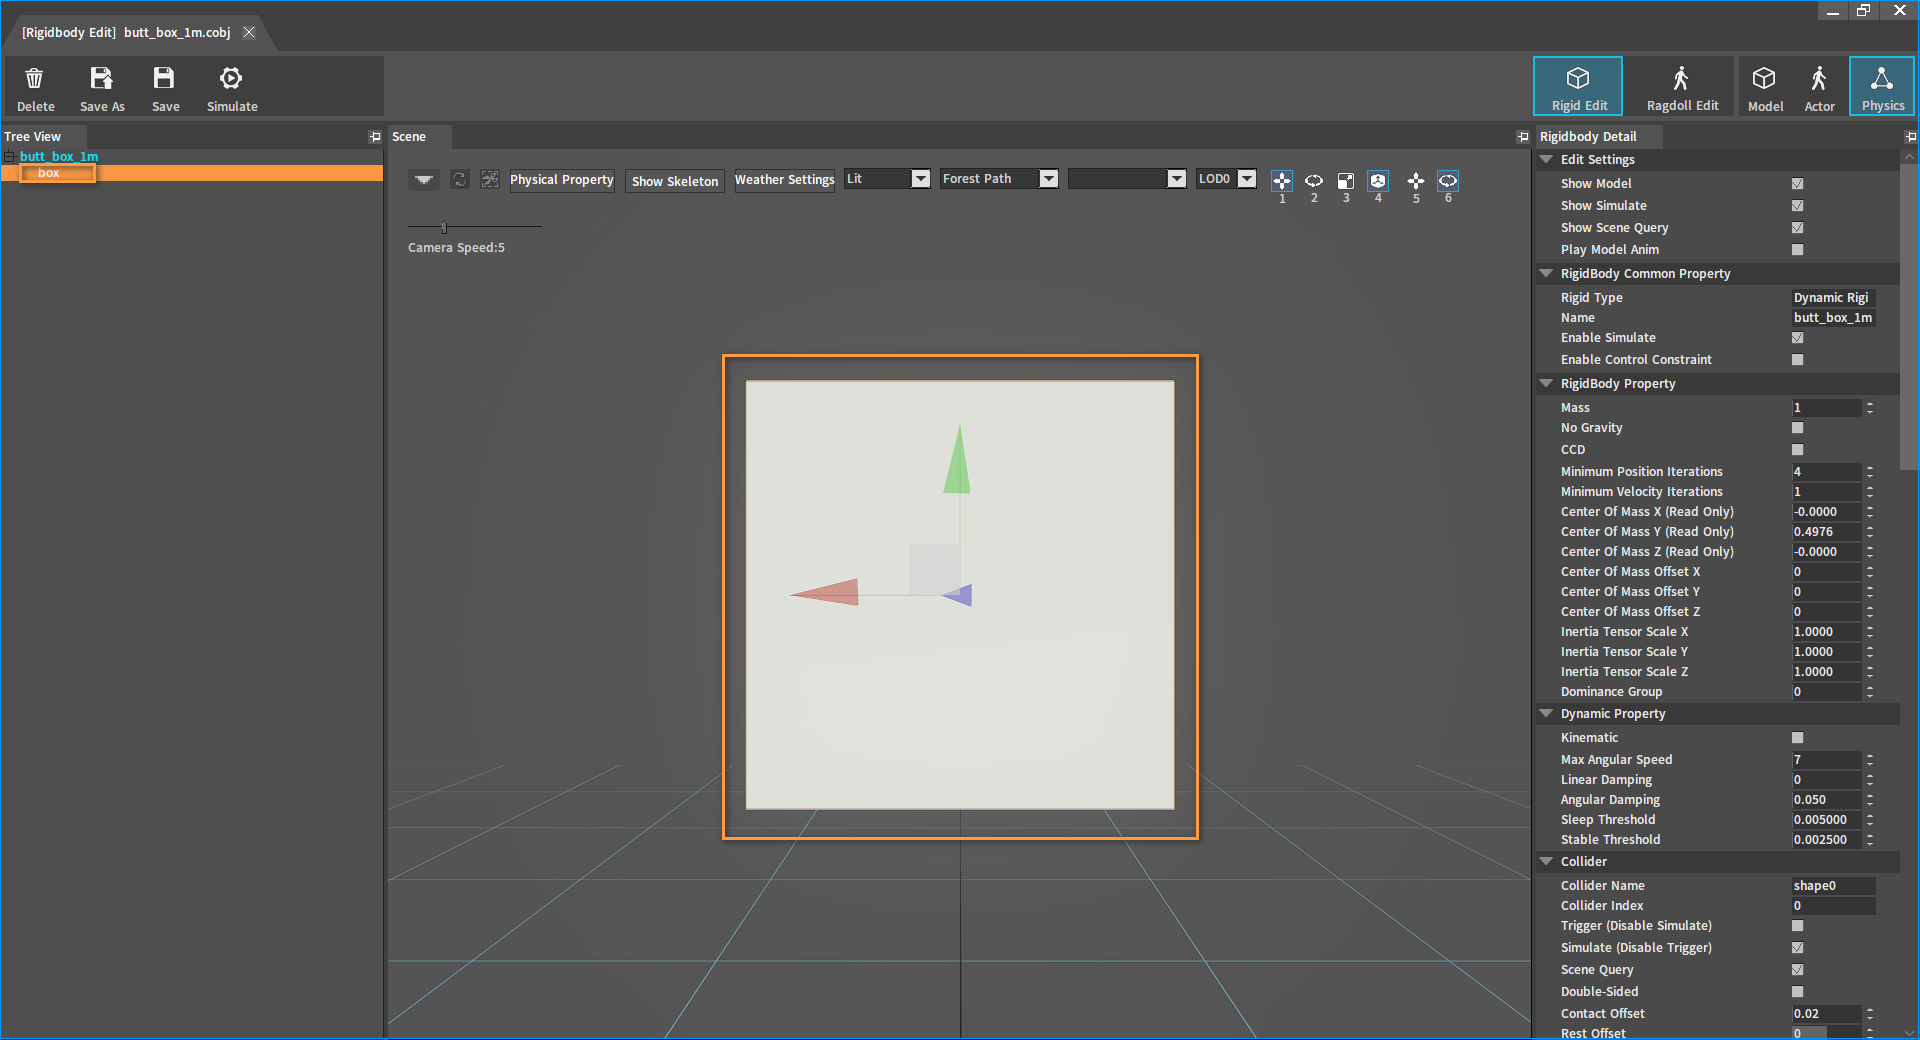1920x1040 pixels.
Task: Check the No Gravity checkbox
Action: pos(1797,428)
